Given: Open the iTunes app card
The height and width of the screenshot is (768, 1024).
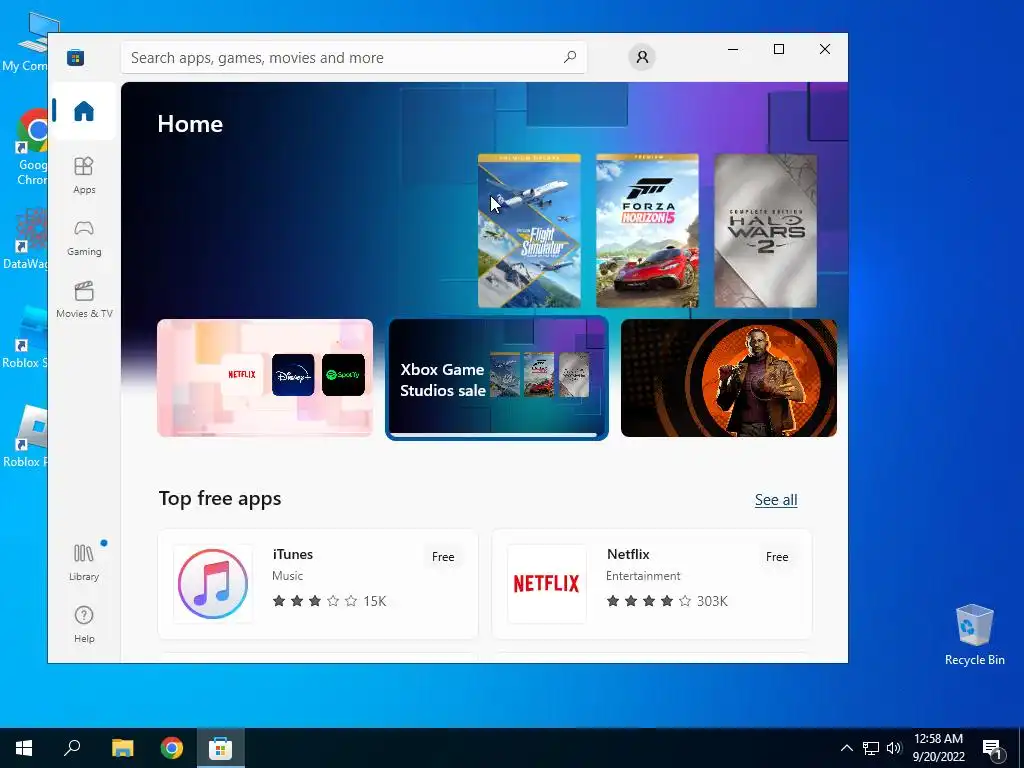Looking at the screenshot, I should tap(318, 584).
